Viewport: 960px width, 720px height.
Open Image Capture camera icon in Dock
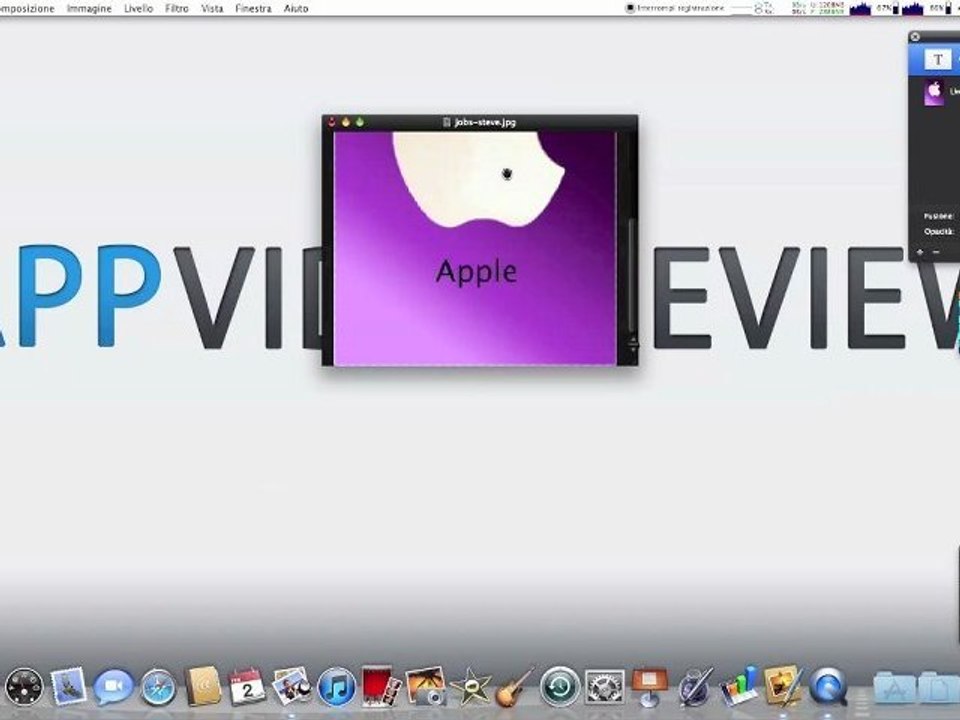click(426, 686)
